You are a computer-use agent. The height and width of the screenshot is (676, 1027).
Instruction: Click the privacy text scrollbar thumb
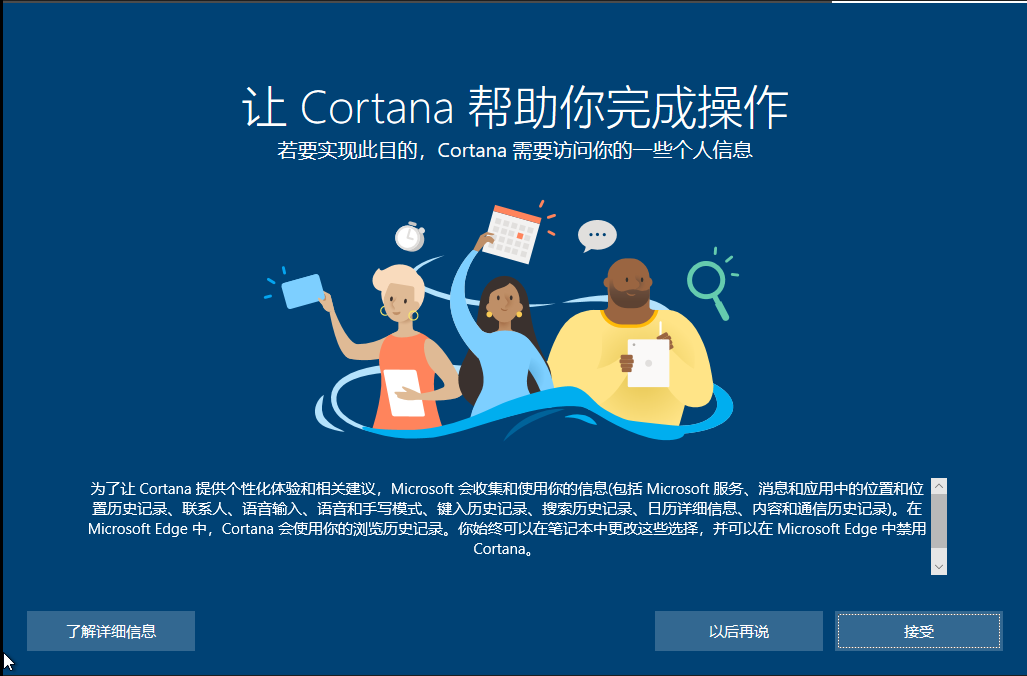point(939,521)
